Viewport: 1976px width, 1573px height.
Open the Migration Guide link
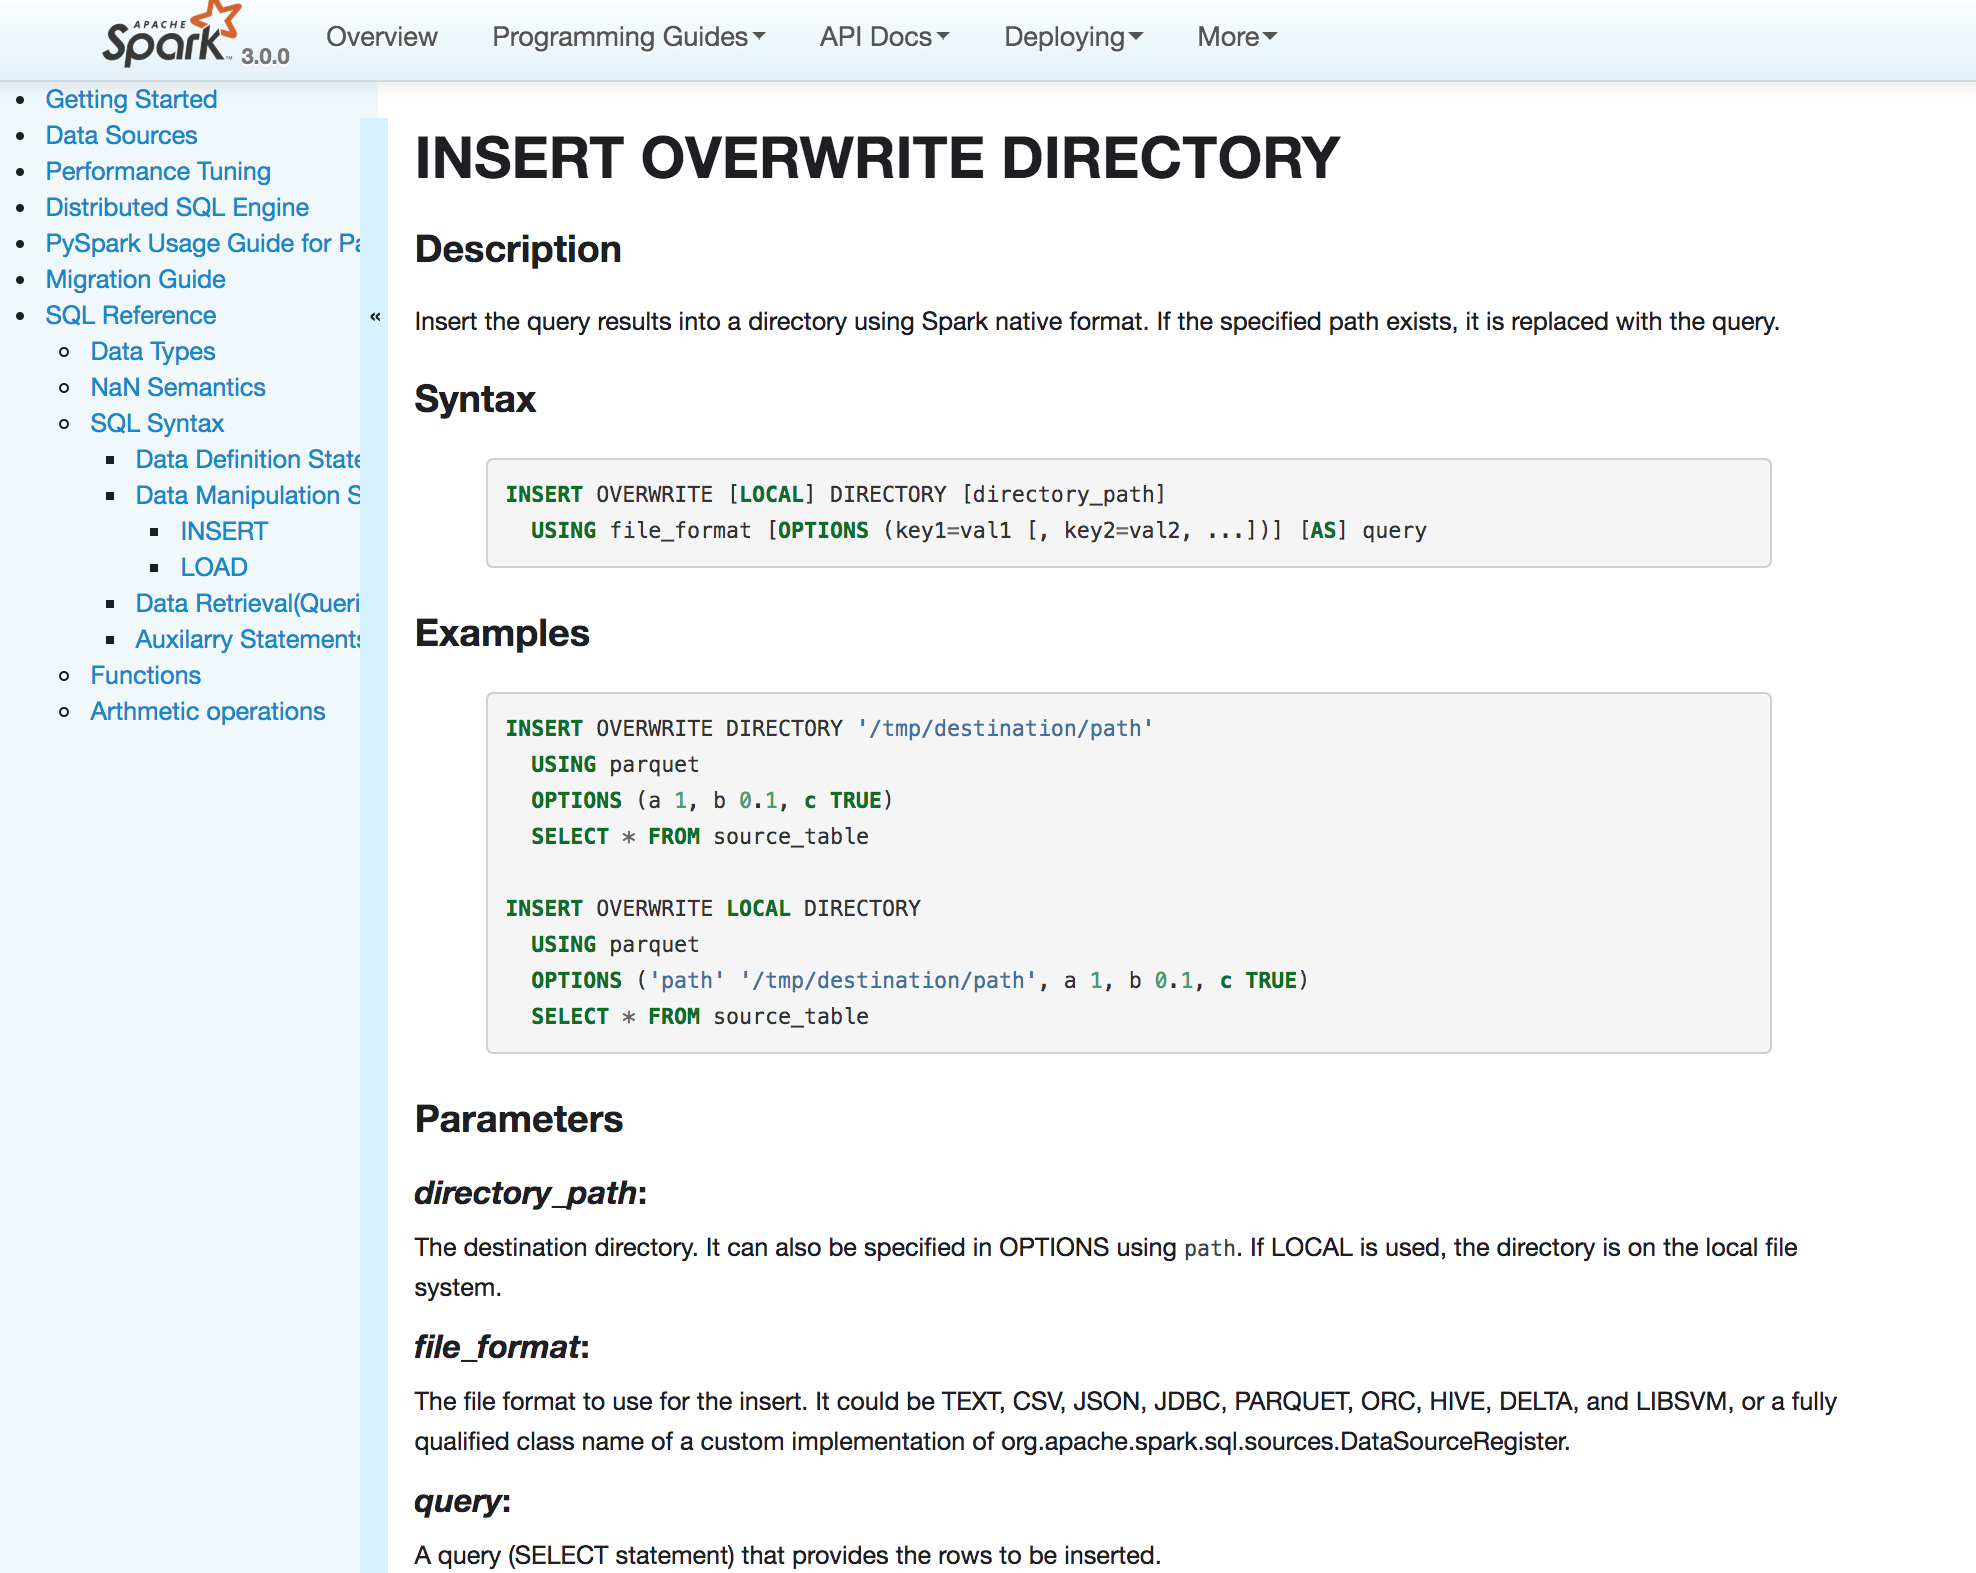pyautogui.click(x=135, y=279)
